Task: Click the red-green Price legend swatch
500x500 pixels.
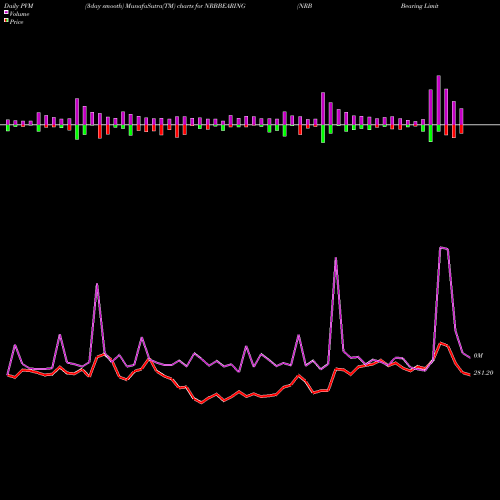Action: tap(6, 21)
